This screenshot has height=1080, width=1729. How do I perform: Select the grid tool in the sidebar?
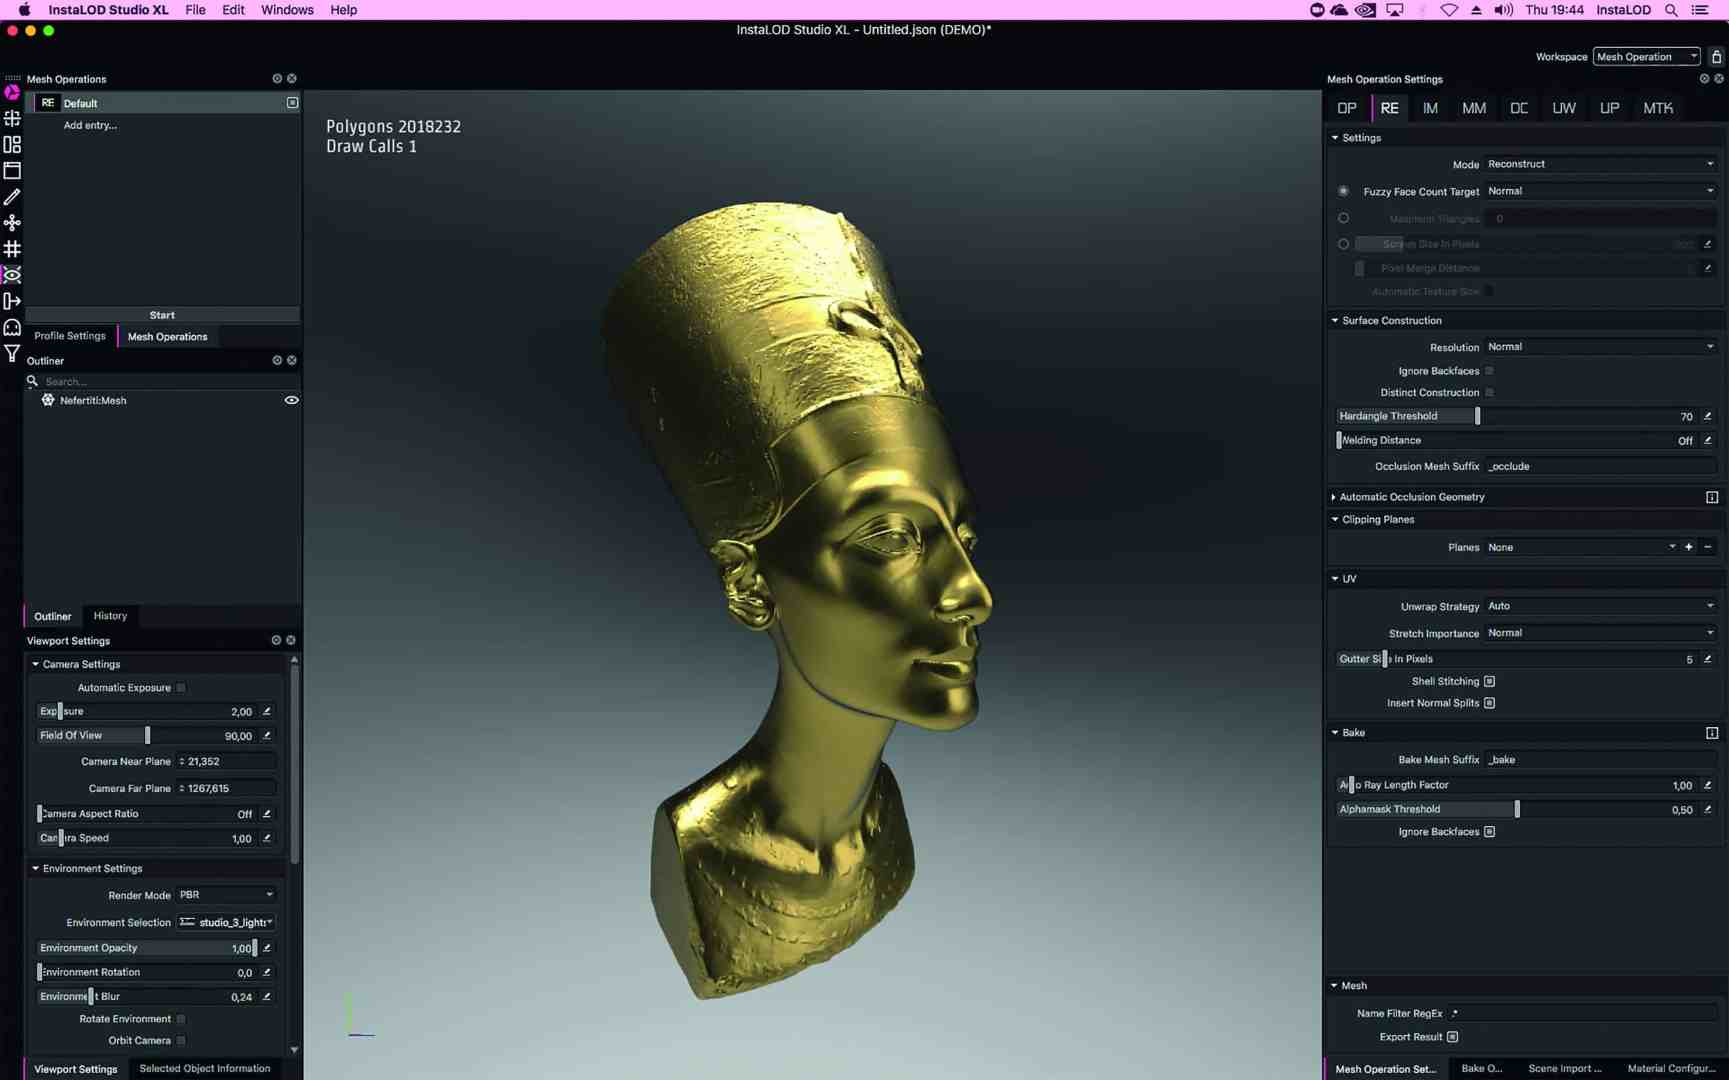coord(12,249)
